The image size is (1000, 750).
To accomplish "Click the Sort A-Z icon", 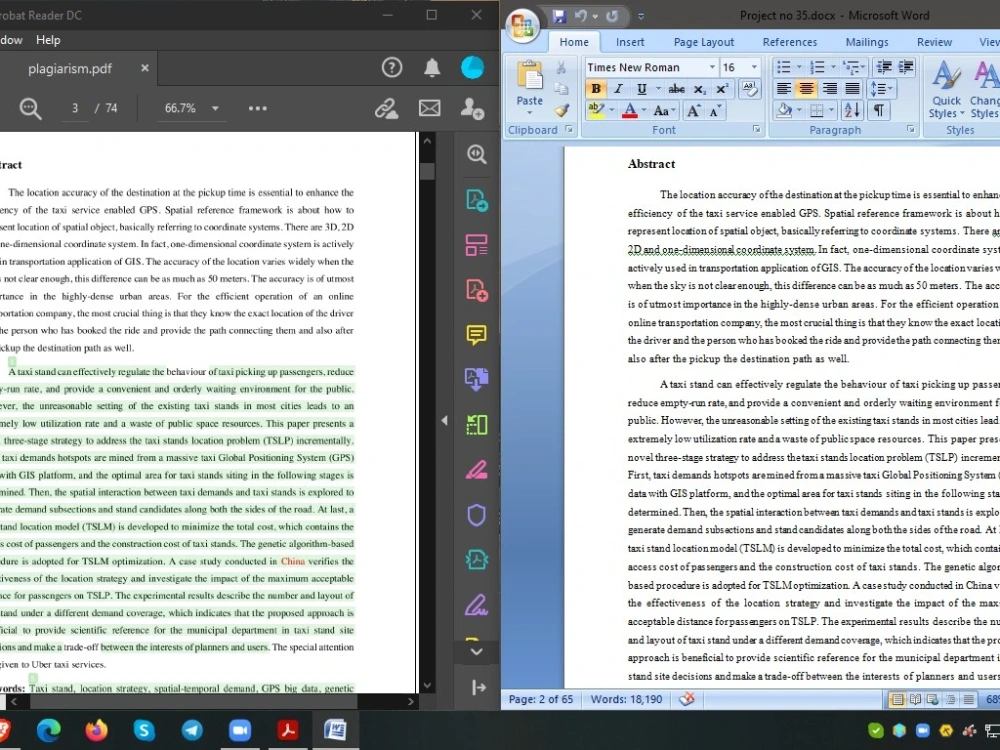I will point(853,110).
